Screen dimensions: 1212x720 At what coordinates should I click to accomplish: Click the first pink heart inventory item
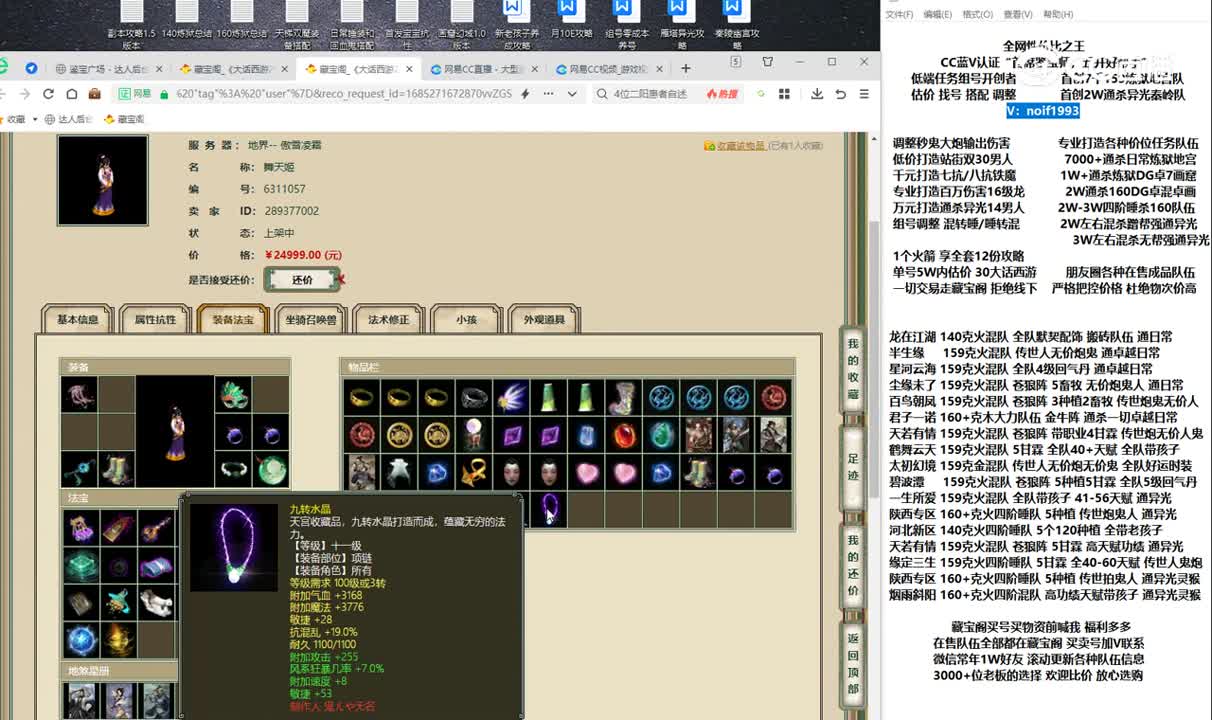click(586, 472)
